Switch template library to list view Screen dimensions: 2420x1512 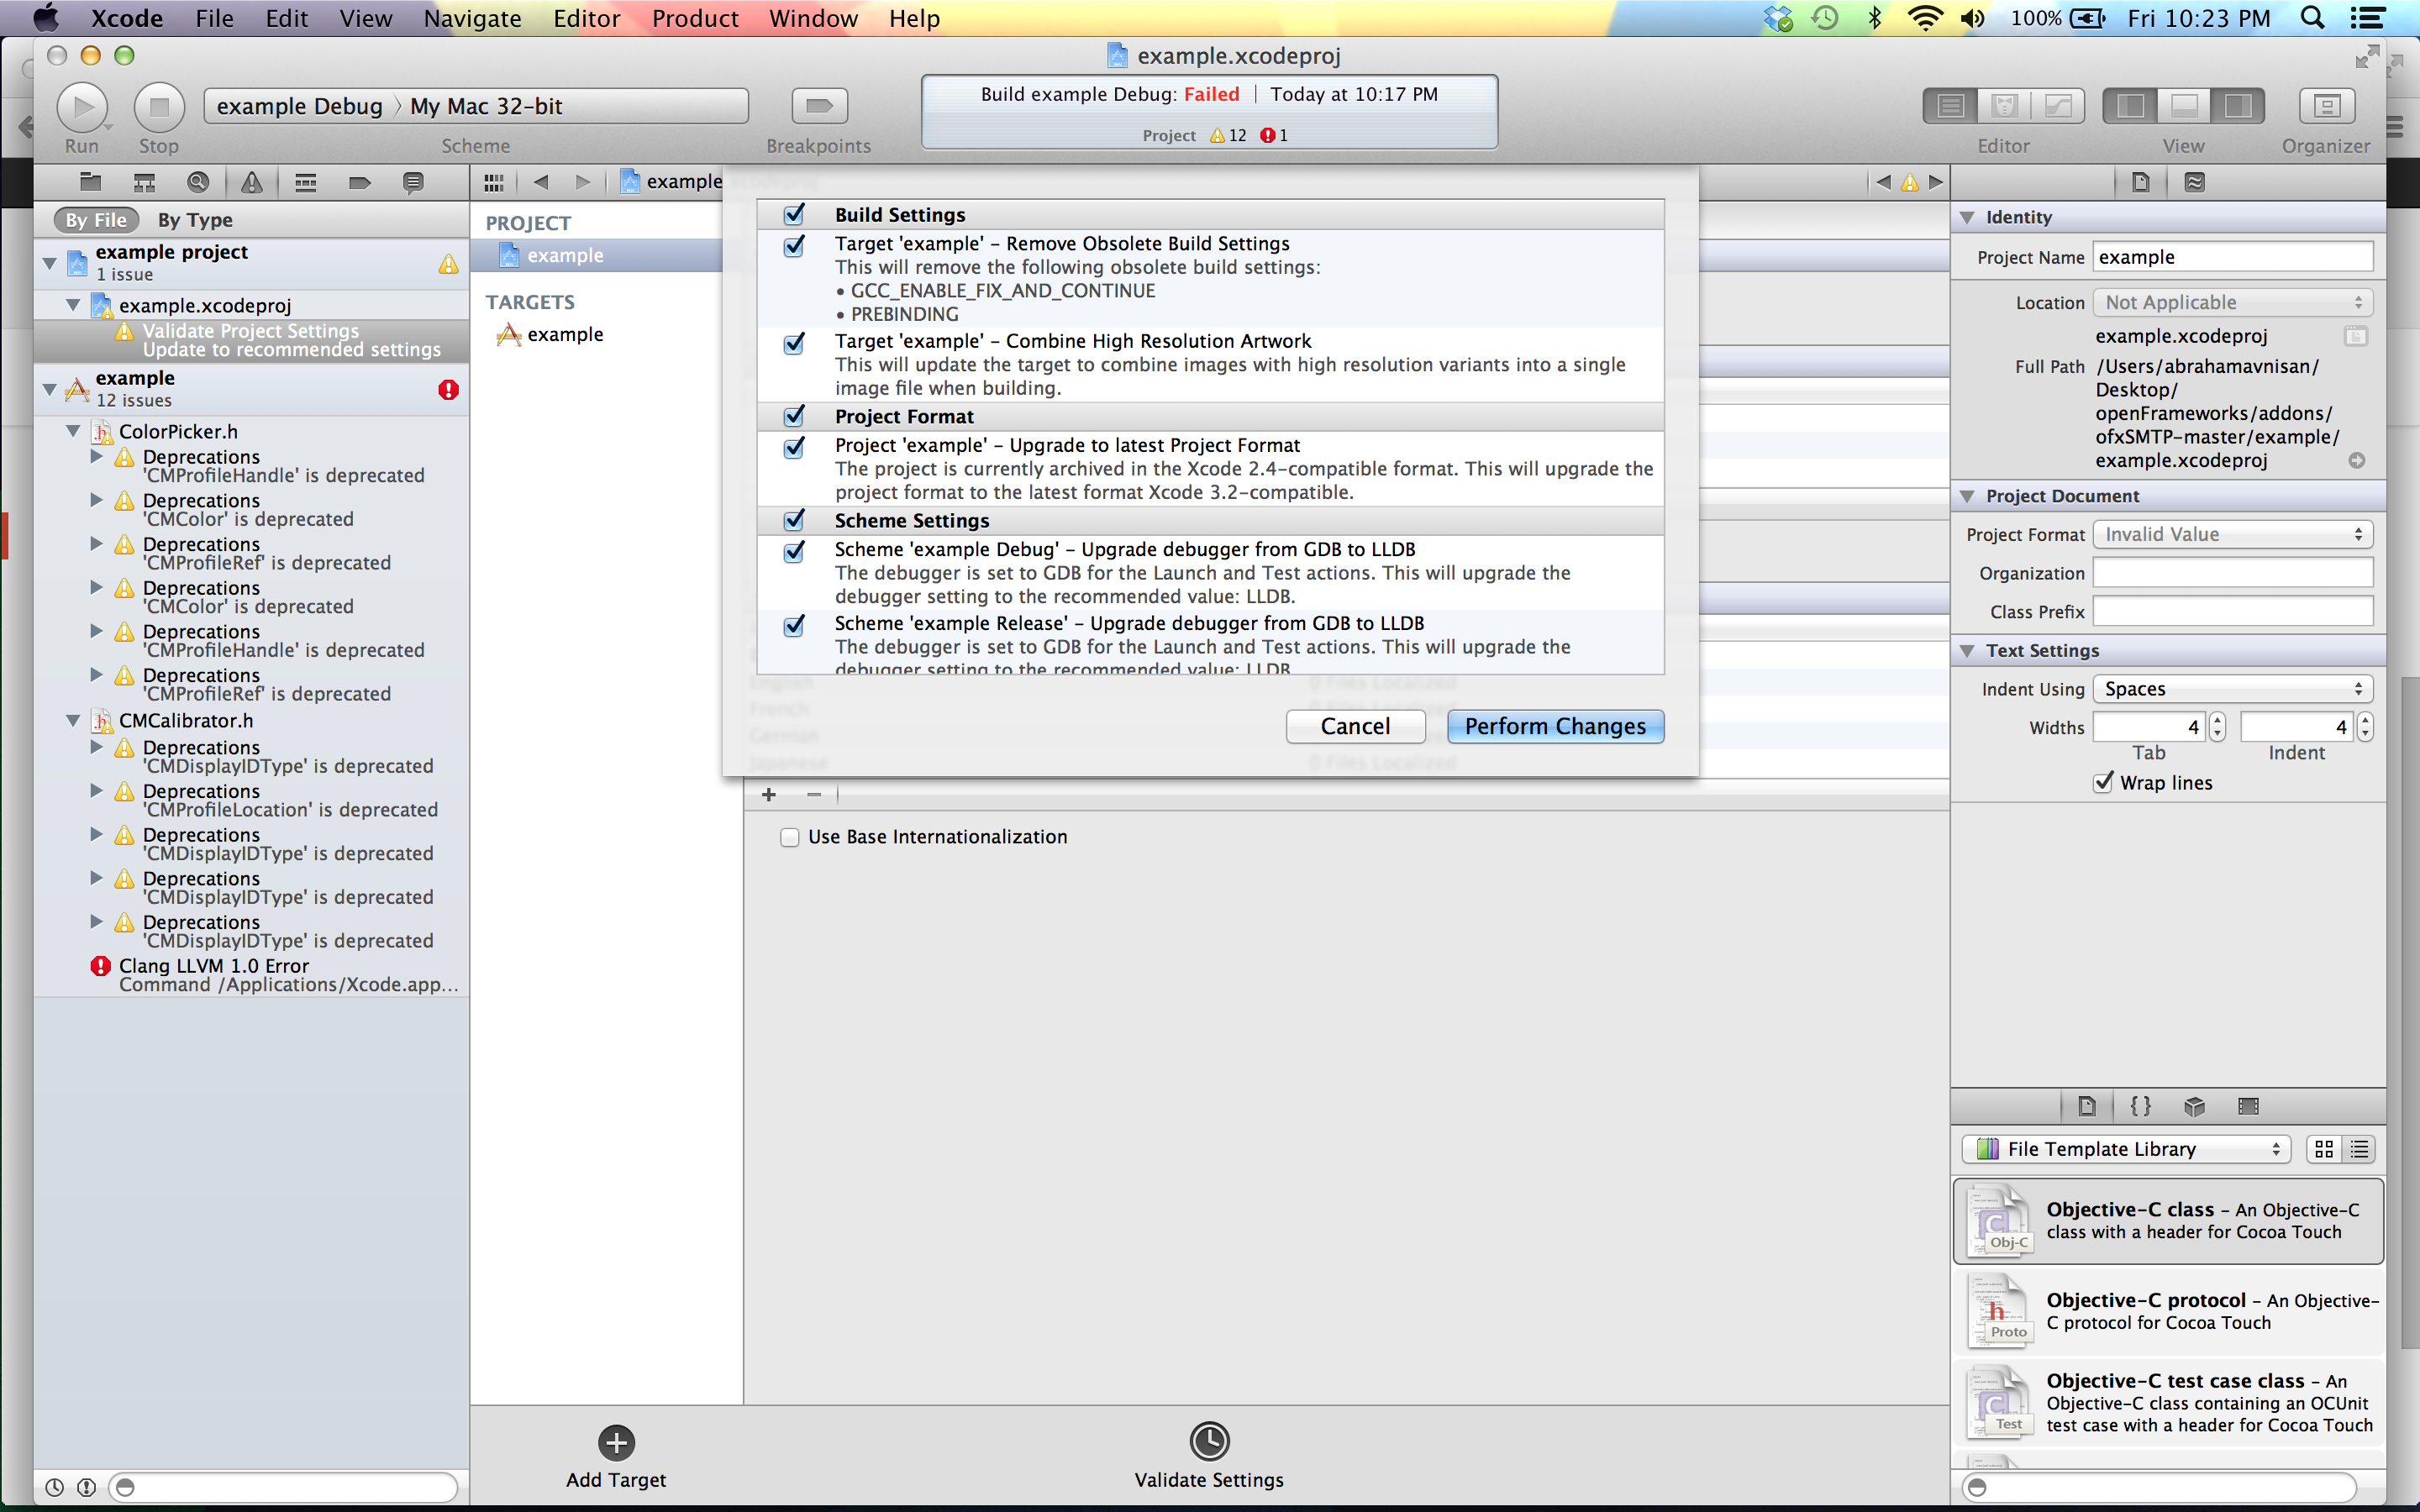coord(2359,1149)
